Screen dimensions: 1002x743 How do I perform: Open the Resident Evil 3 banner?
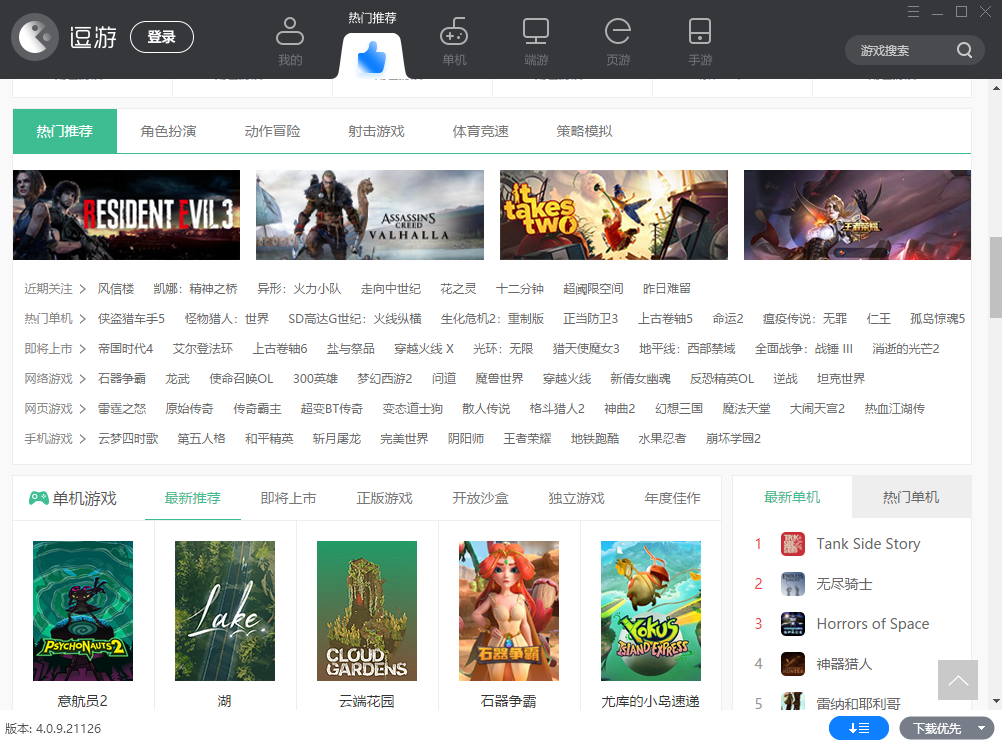[127, 215]
